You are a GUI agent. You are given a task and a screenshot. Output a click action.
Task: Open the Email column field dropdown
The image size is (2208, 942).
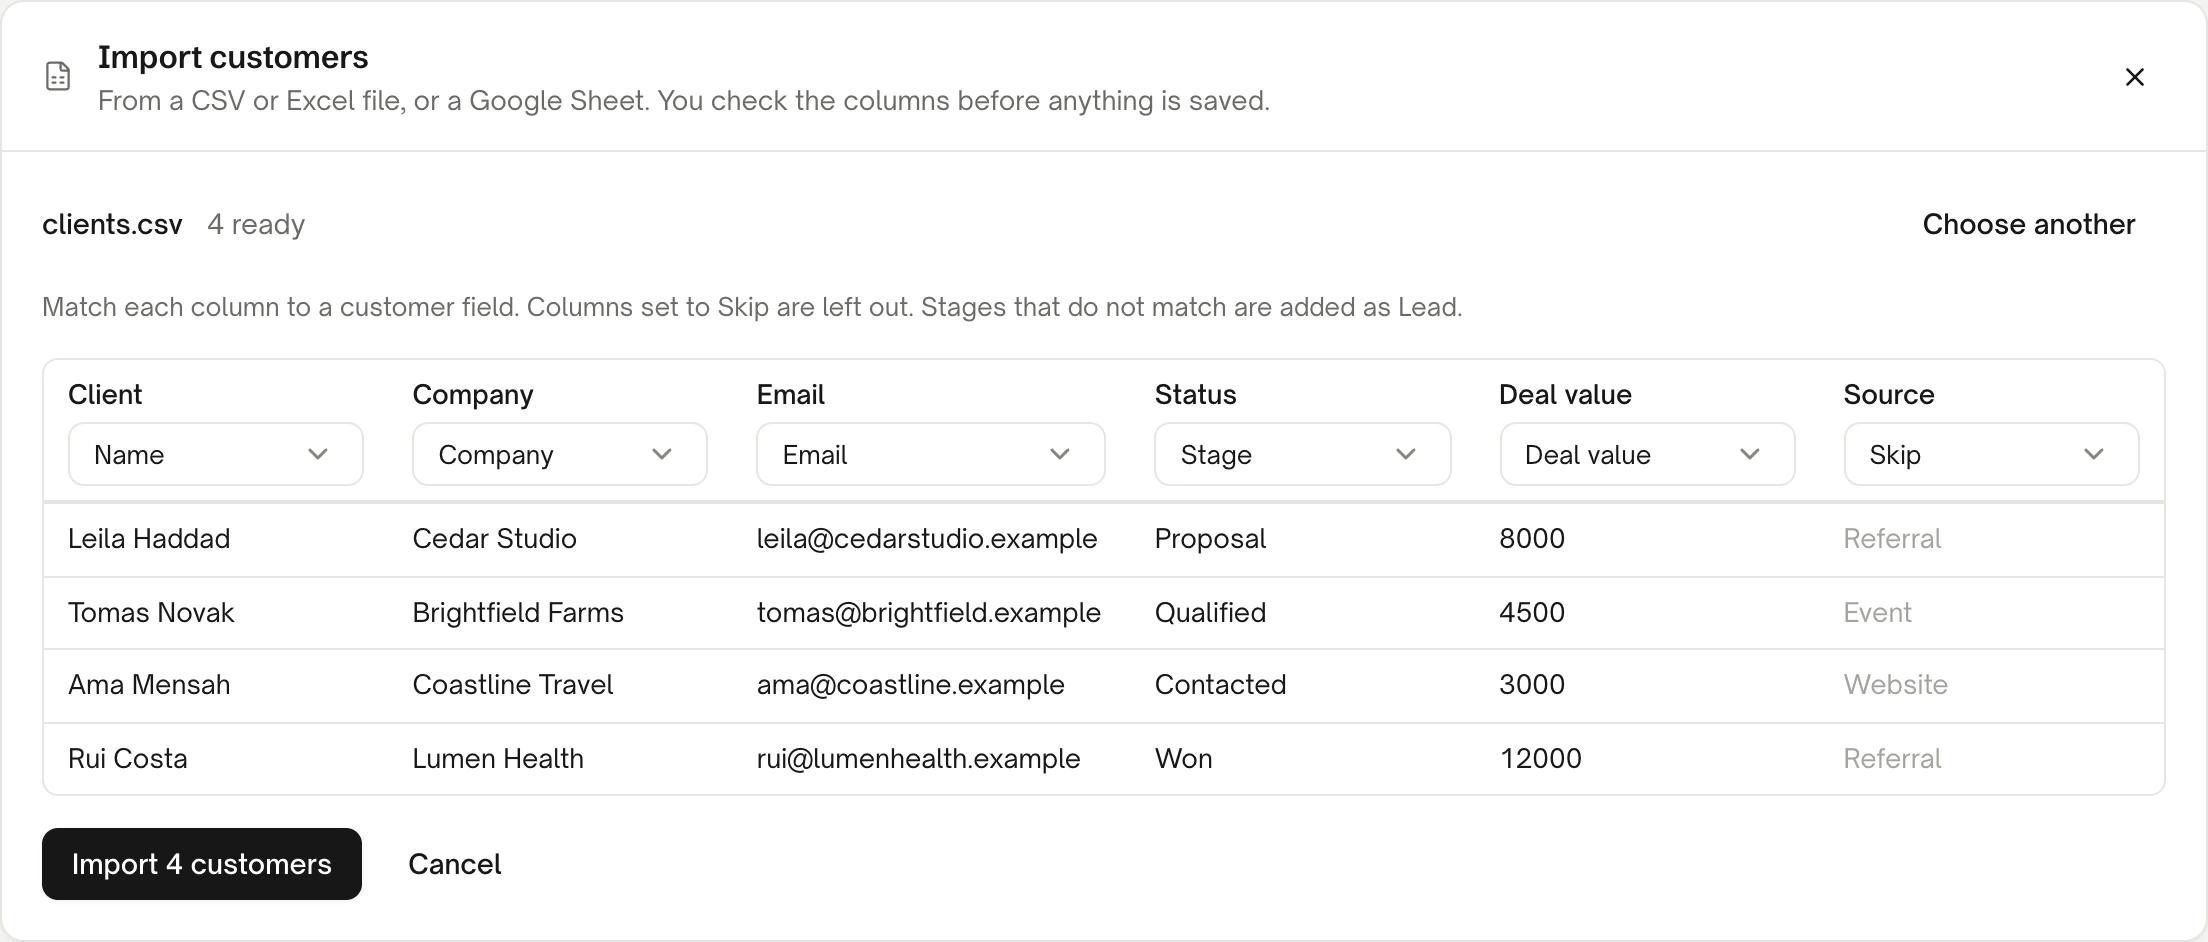[x=931, y=454]
